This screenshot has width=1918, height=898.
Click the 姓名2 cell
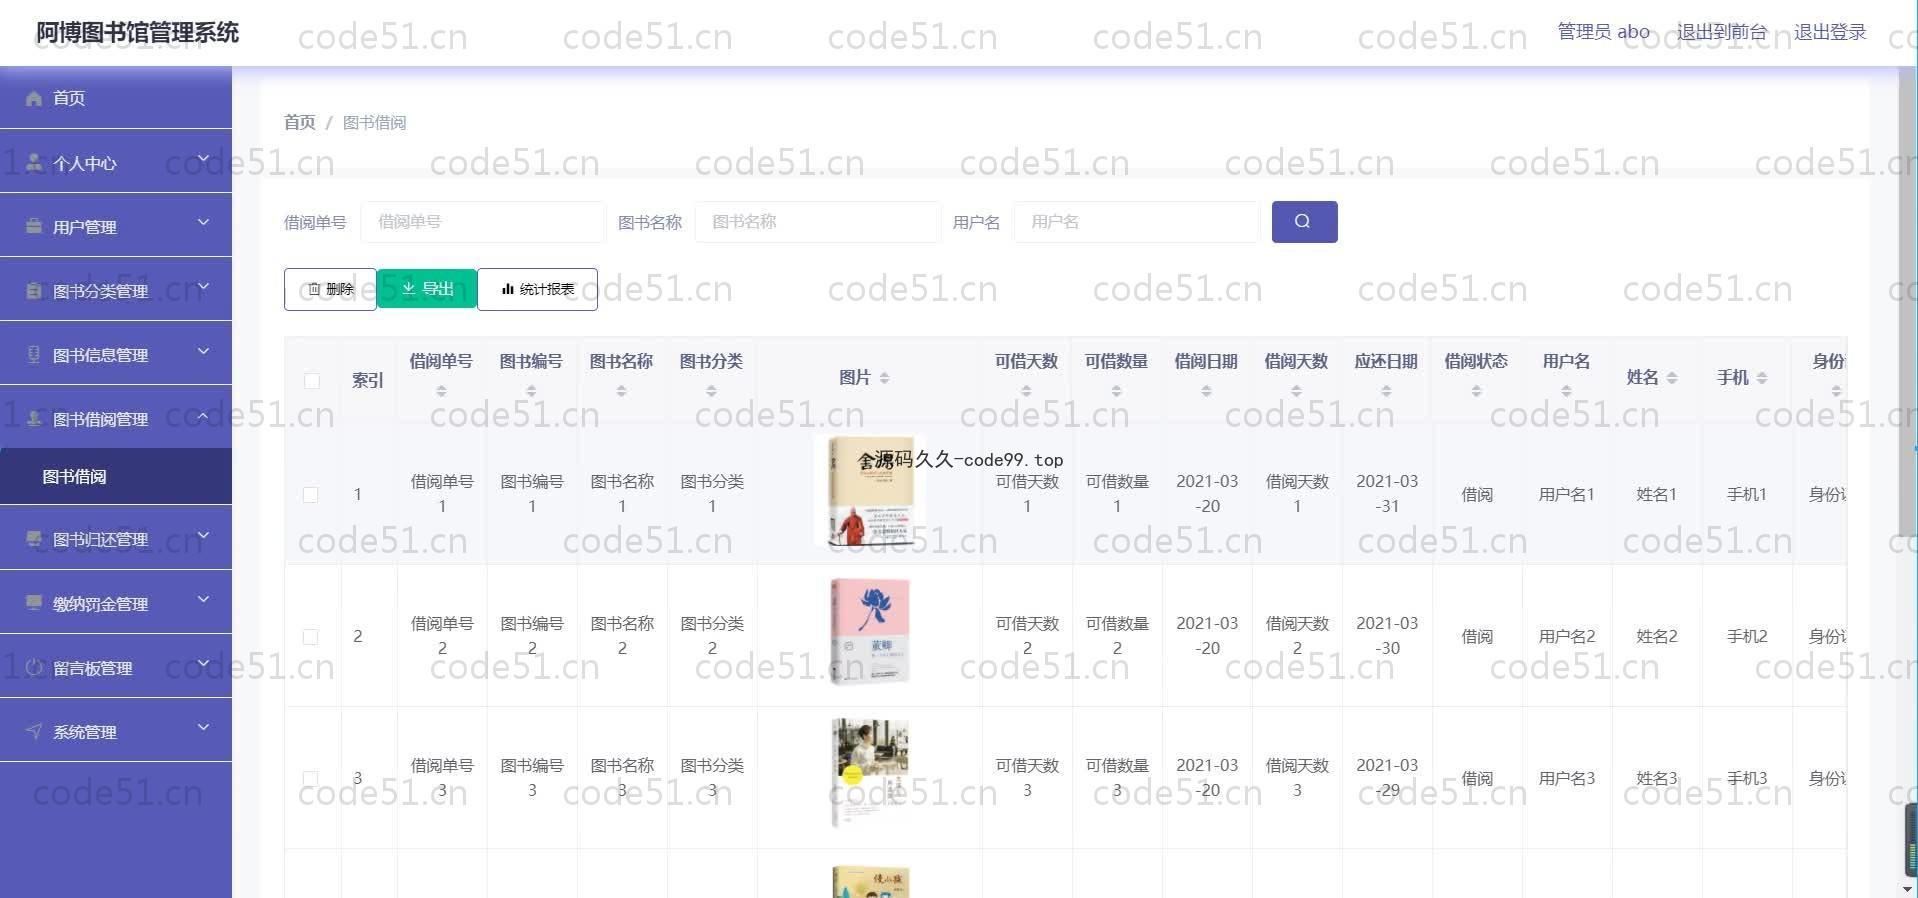tap(1656, 636)
